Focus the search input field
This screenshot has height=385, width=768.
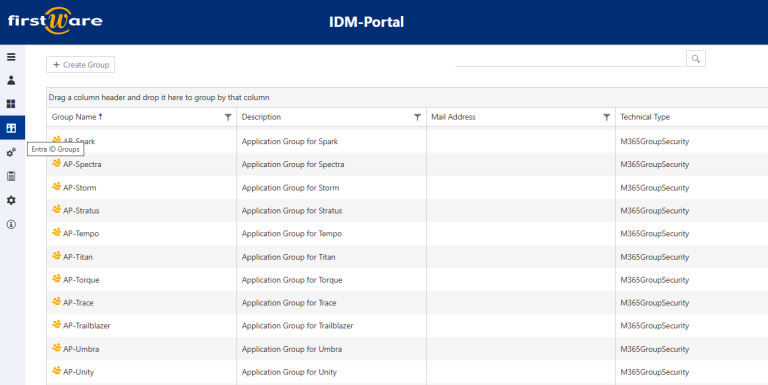[570, 59]
